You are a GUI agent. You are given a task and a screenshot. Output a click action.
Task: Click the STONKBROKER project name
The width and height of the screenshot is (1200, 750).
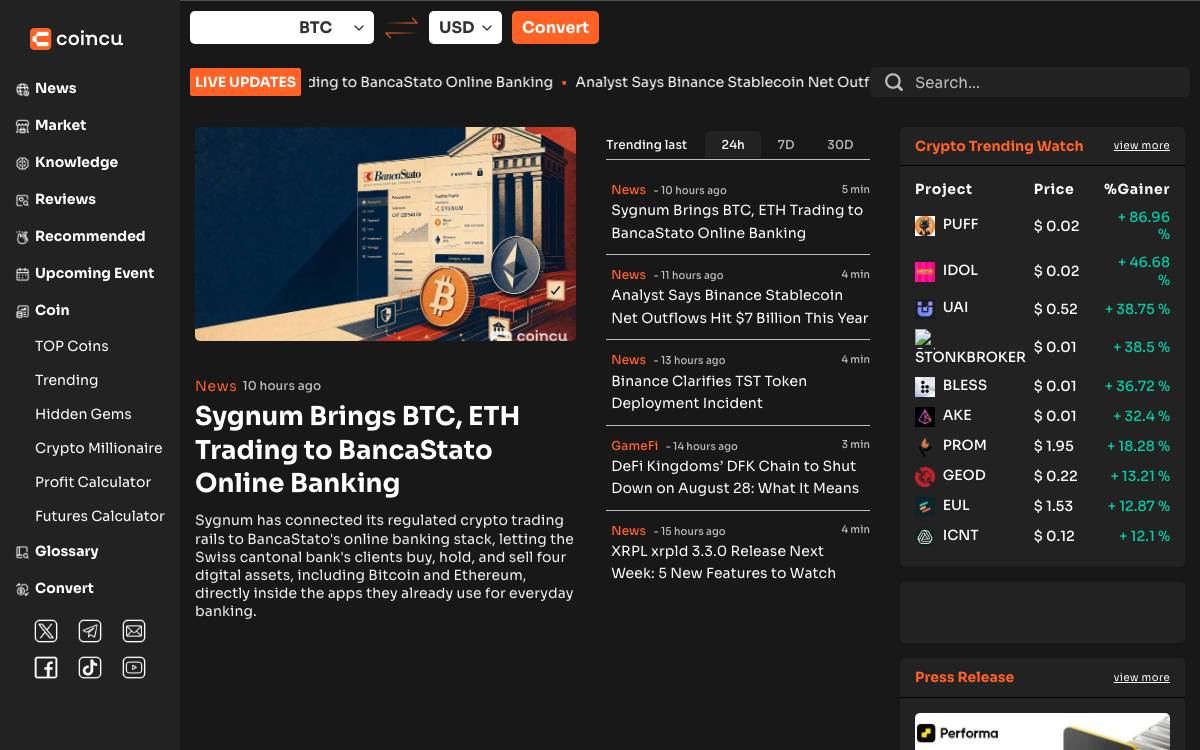(970, 357)
